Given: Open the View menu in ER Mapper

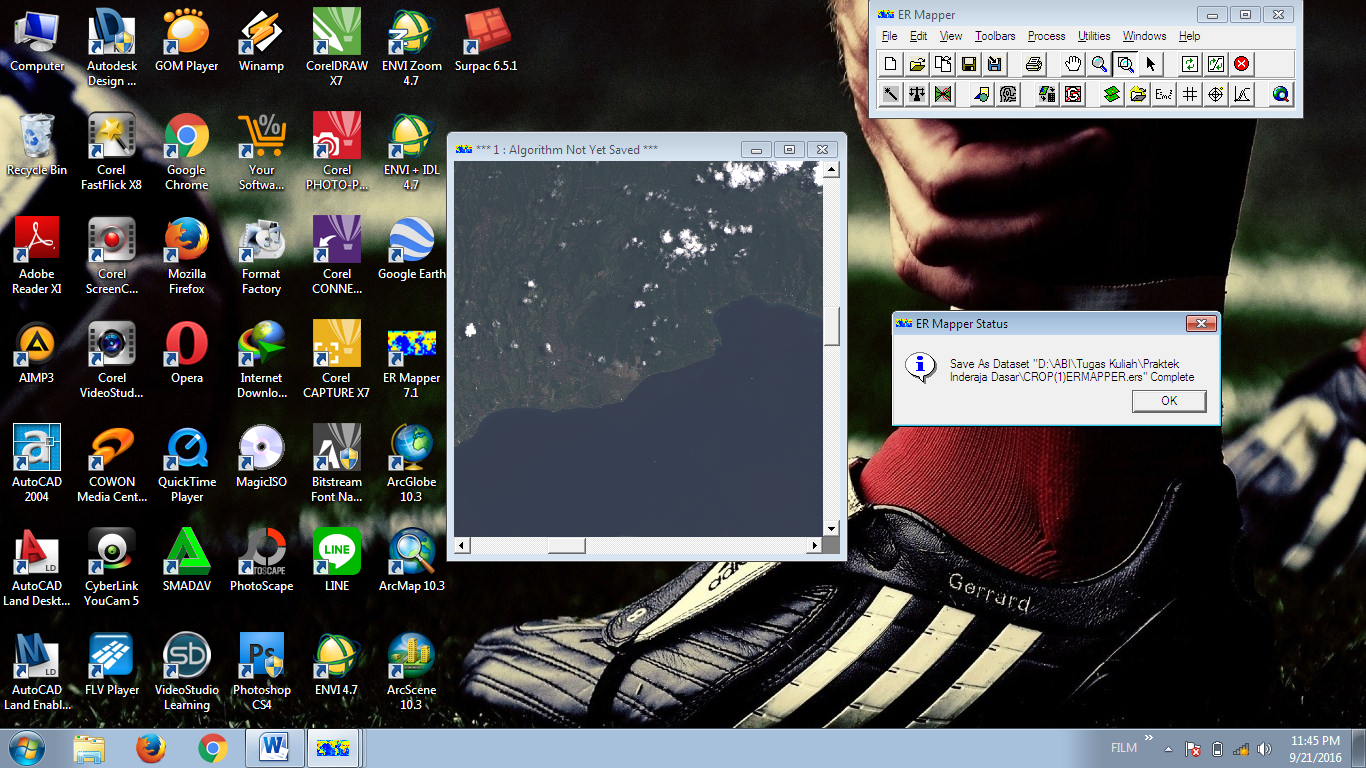Looking at the screenshot, I should 951,36.
